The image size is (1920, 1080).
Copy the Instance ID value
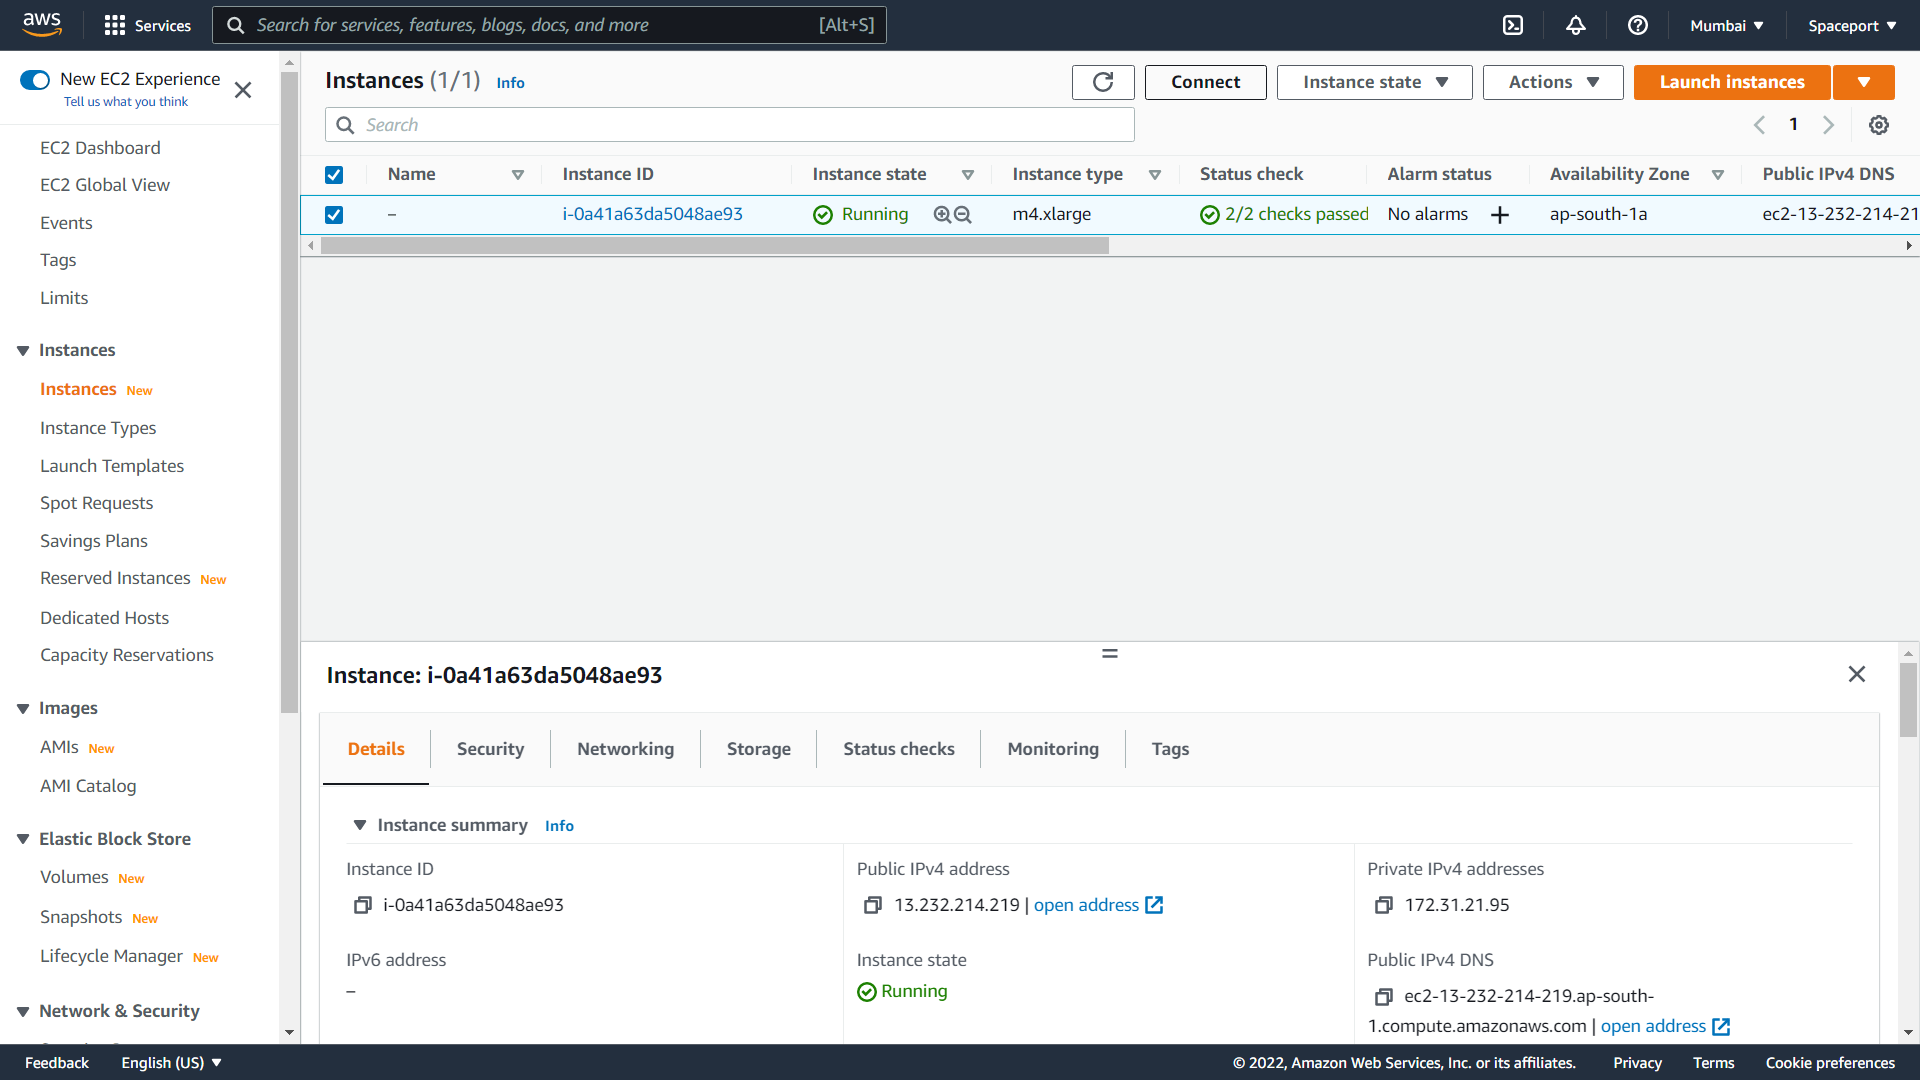point(362,905)
